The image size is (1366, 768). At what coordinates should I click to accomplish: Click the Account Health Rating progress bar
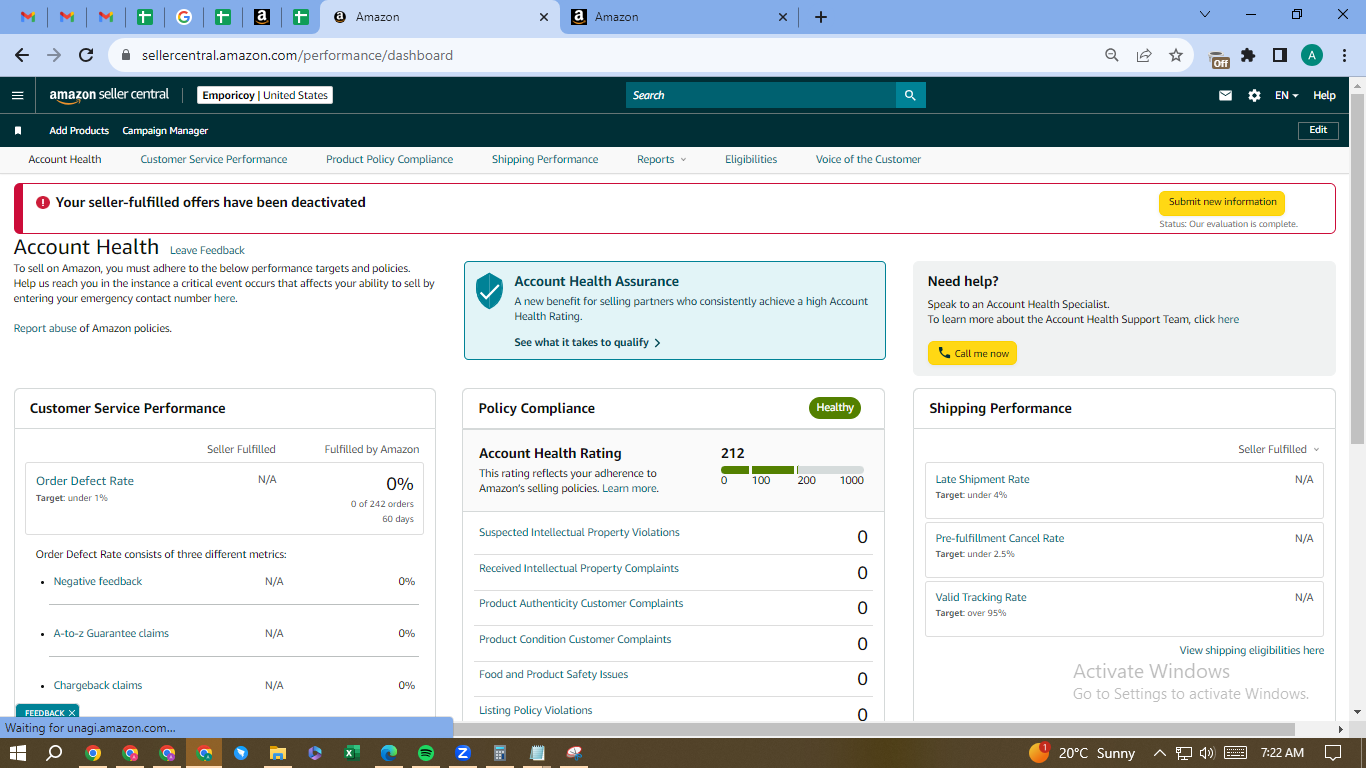pyautogui.click(x=792, y=470)
